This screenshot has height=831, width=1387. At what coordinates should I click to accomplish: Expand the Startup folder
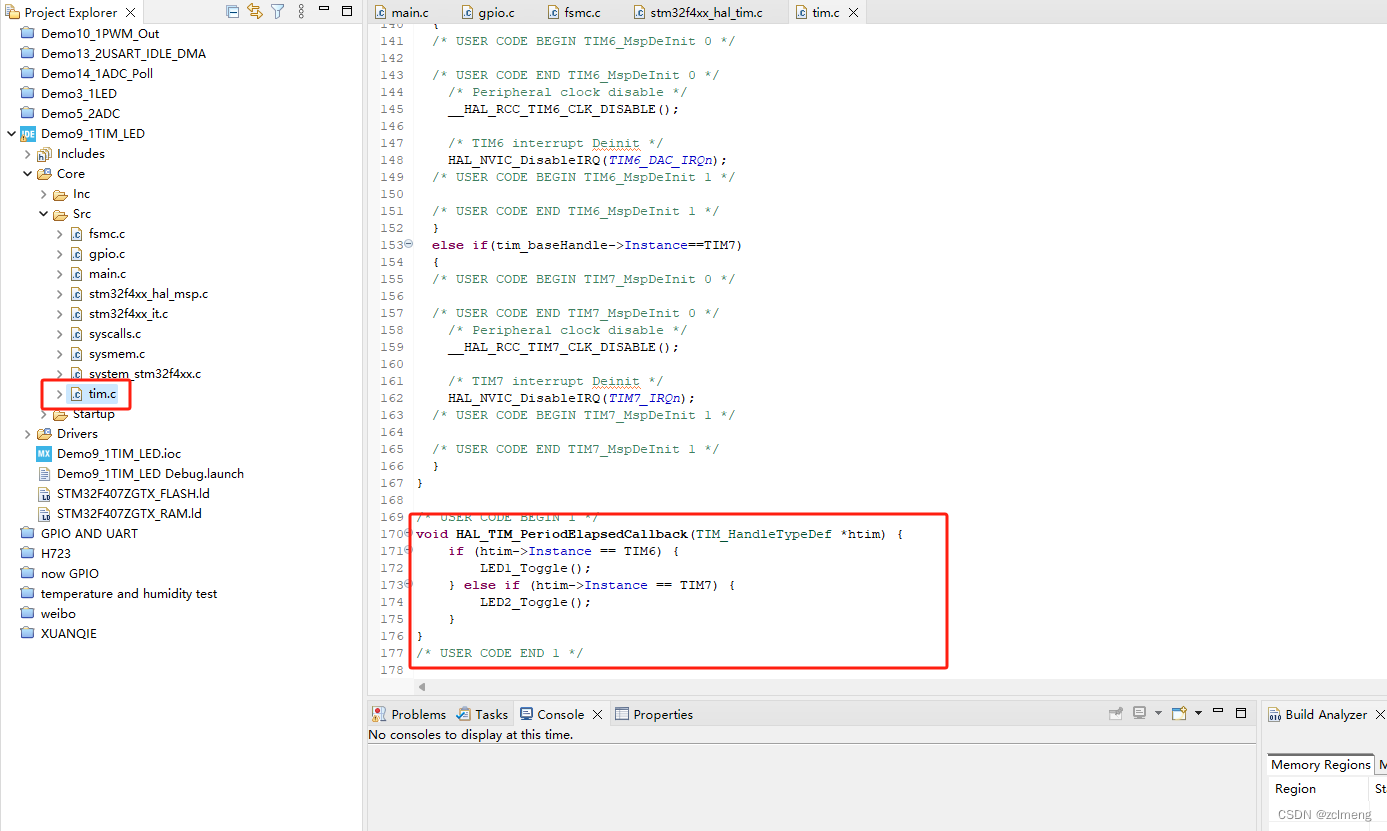coord(44,413)
